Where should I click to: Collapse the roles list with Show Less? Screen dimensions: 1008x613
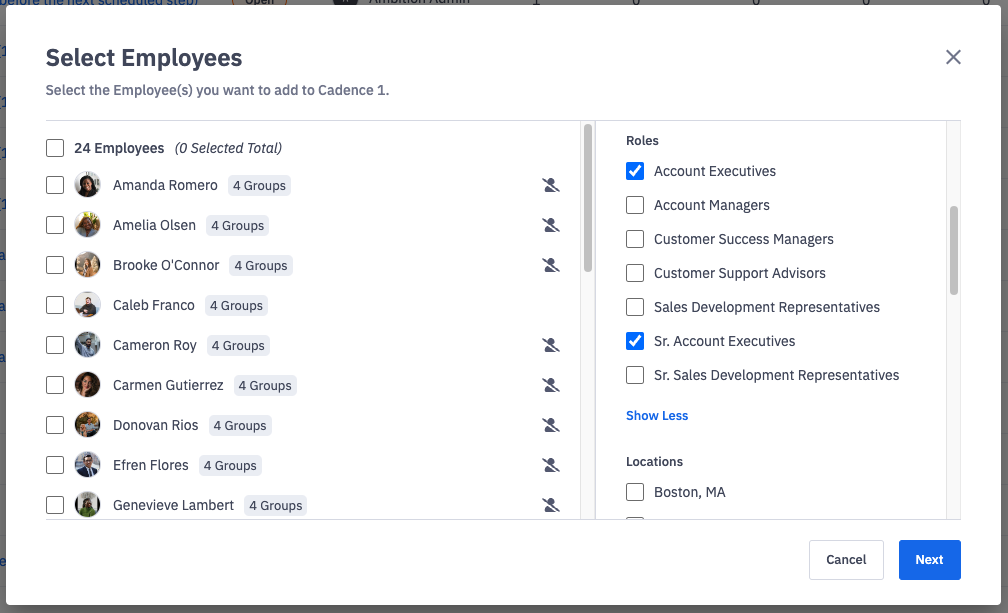[x=657, y=415]
